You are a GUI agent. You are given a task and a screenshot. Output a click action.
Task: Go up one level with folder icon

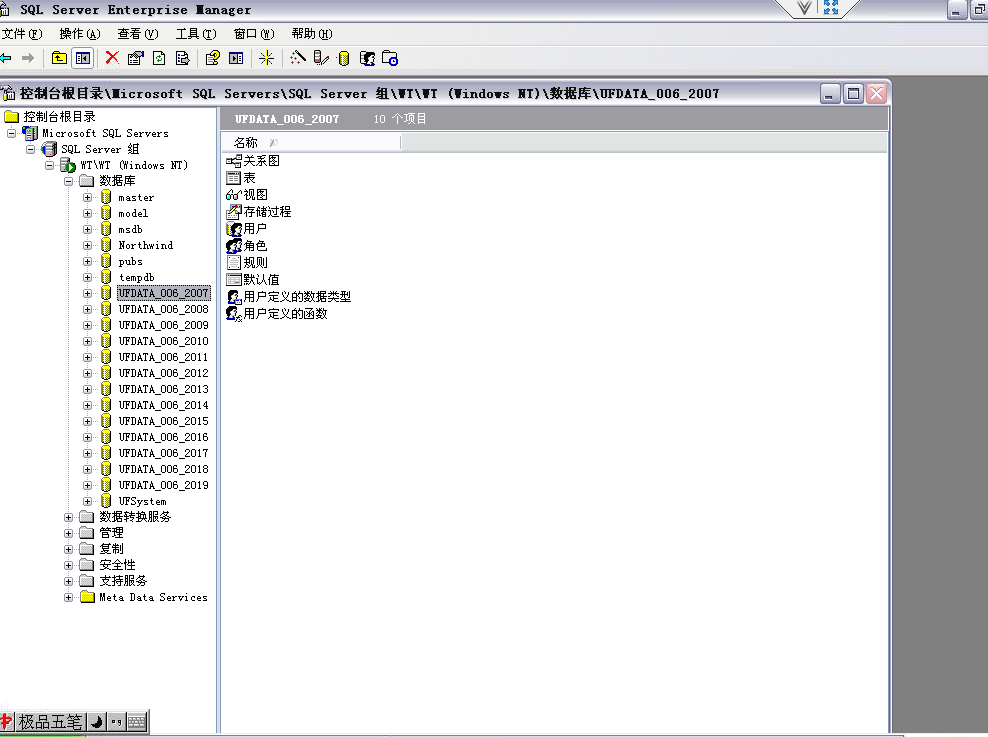click(59, 59)
